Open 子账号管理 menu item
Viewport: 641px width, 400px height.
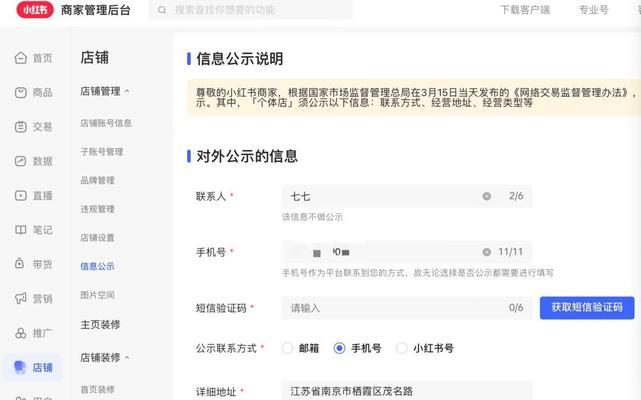click(102, 152)
